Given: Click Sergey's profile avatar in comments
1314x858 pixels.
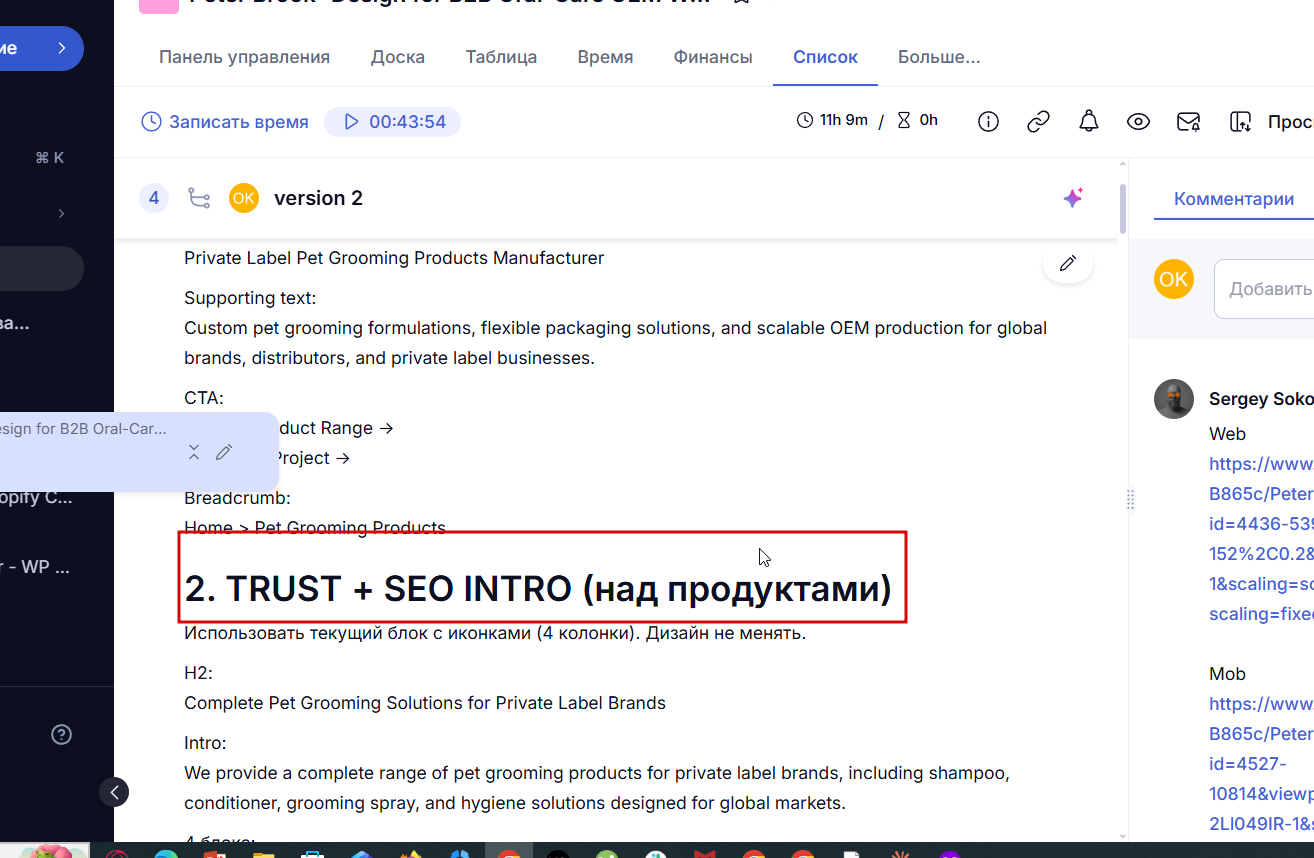Looking at the screenshot, I should point(1174,399).
